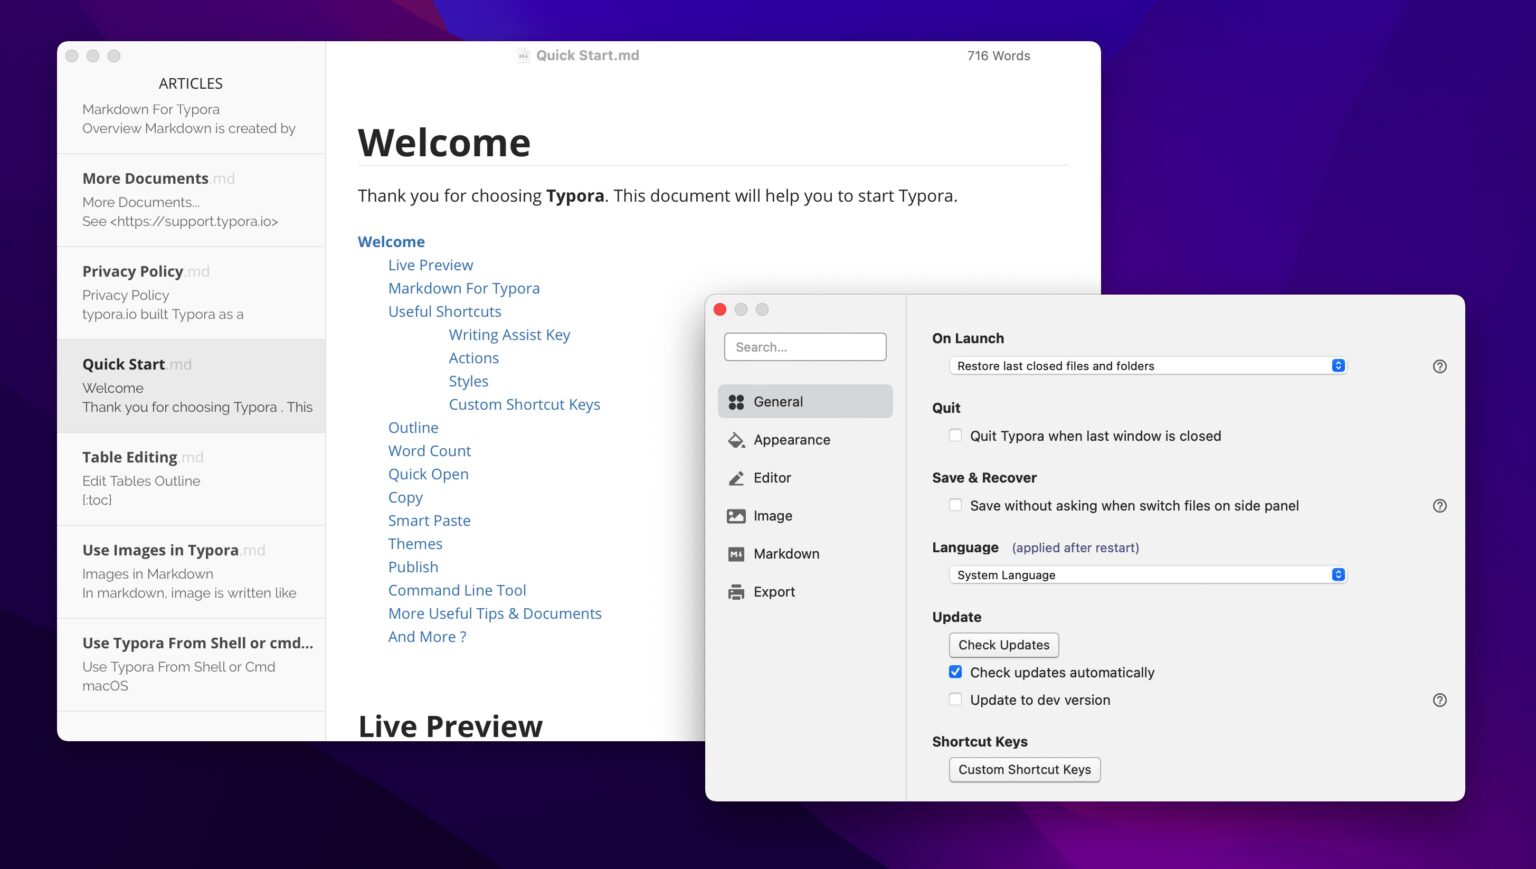Open Custom Shortcut Keys settings
Screen dimensions: 1536x869
pos(1024,769)
